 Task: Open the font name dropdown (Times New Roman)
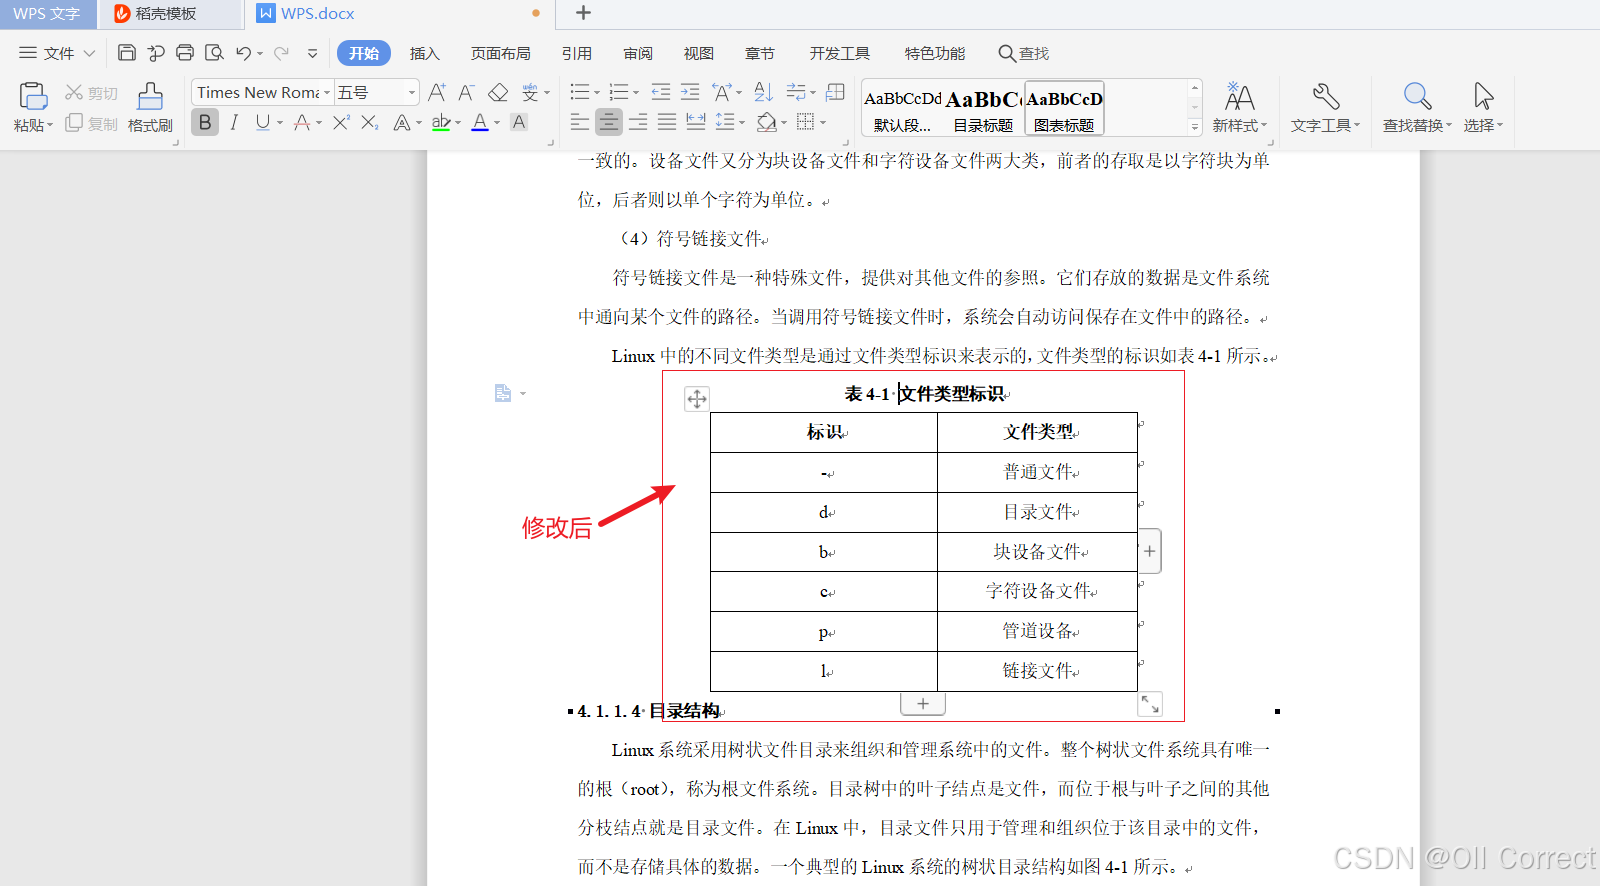(326, 93)
